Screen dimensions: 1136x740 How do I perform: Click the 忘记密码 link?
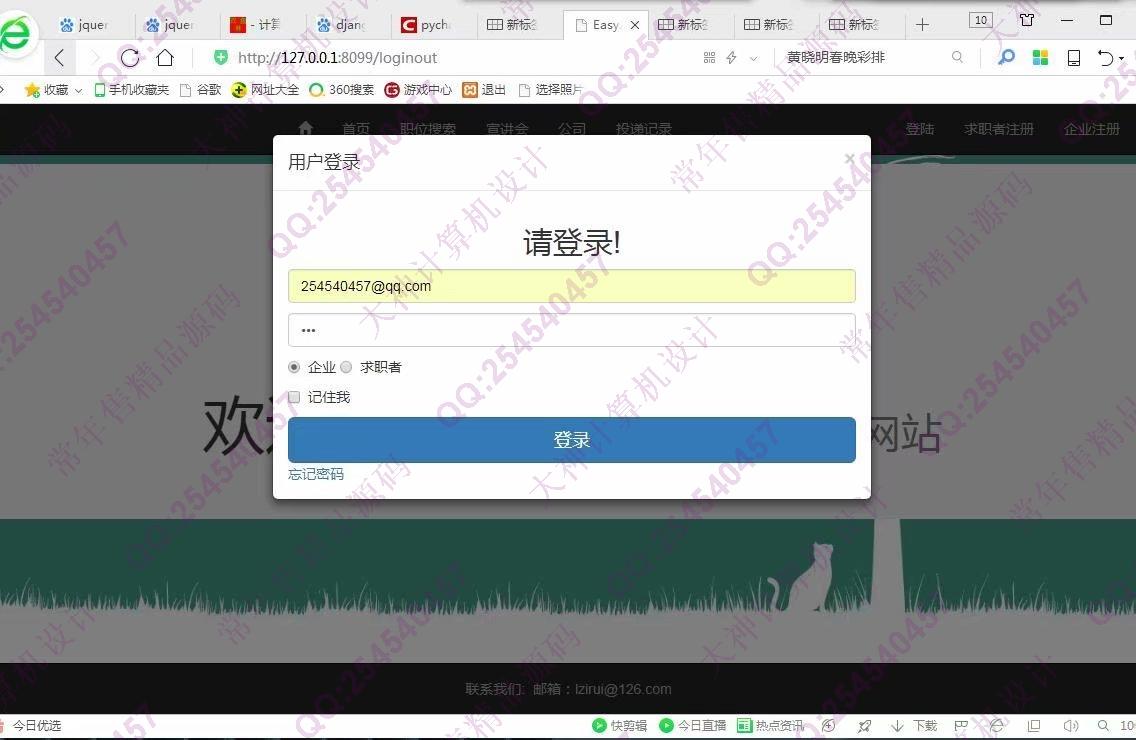pos(316,474)
